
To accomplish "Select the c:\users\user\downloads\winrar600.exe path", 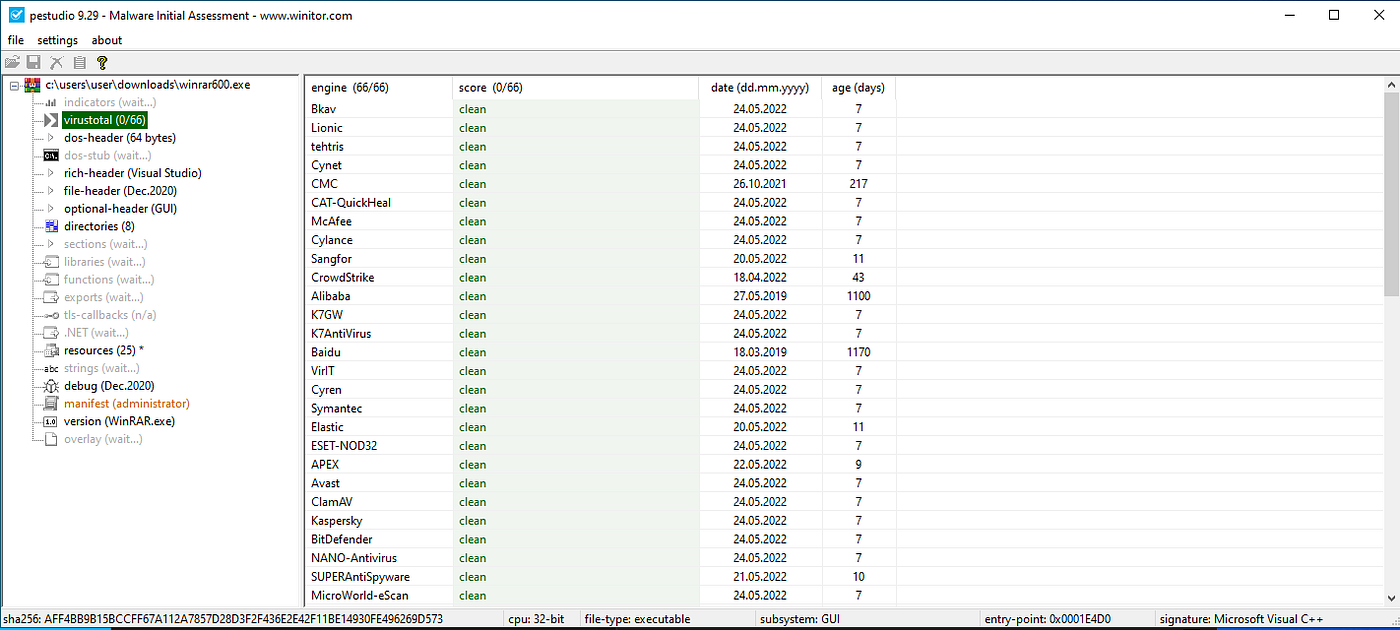I will coord(148,85).
